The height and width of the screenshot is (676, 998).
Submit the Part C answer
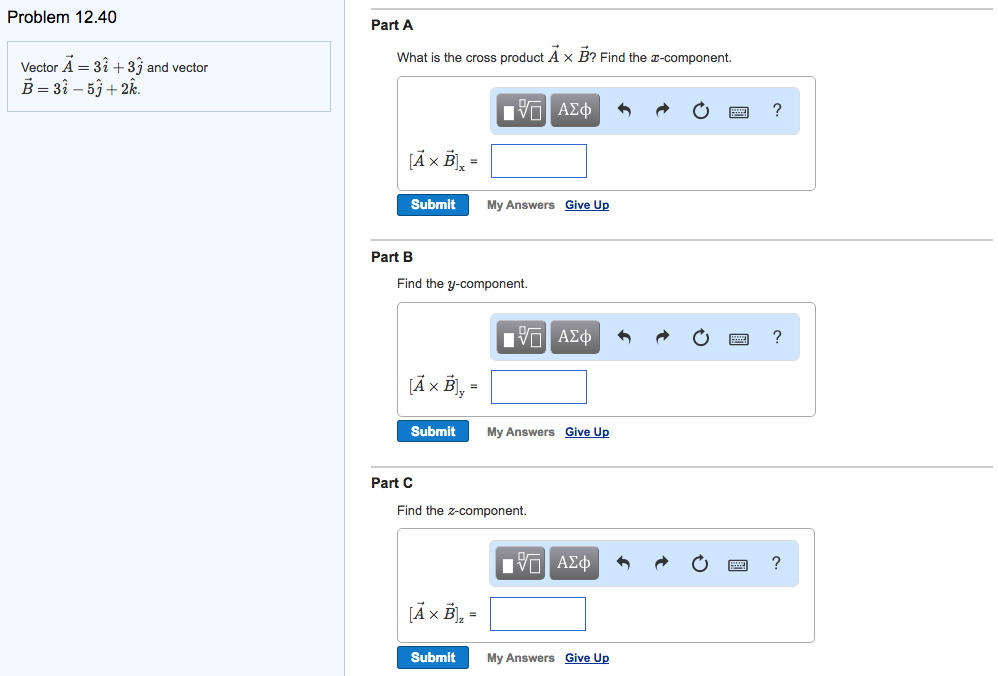tap(433, 658)
